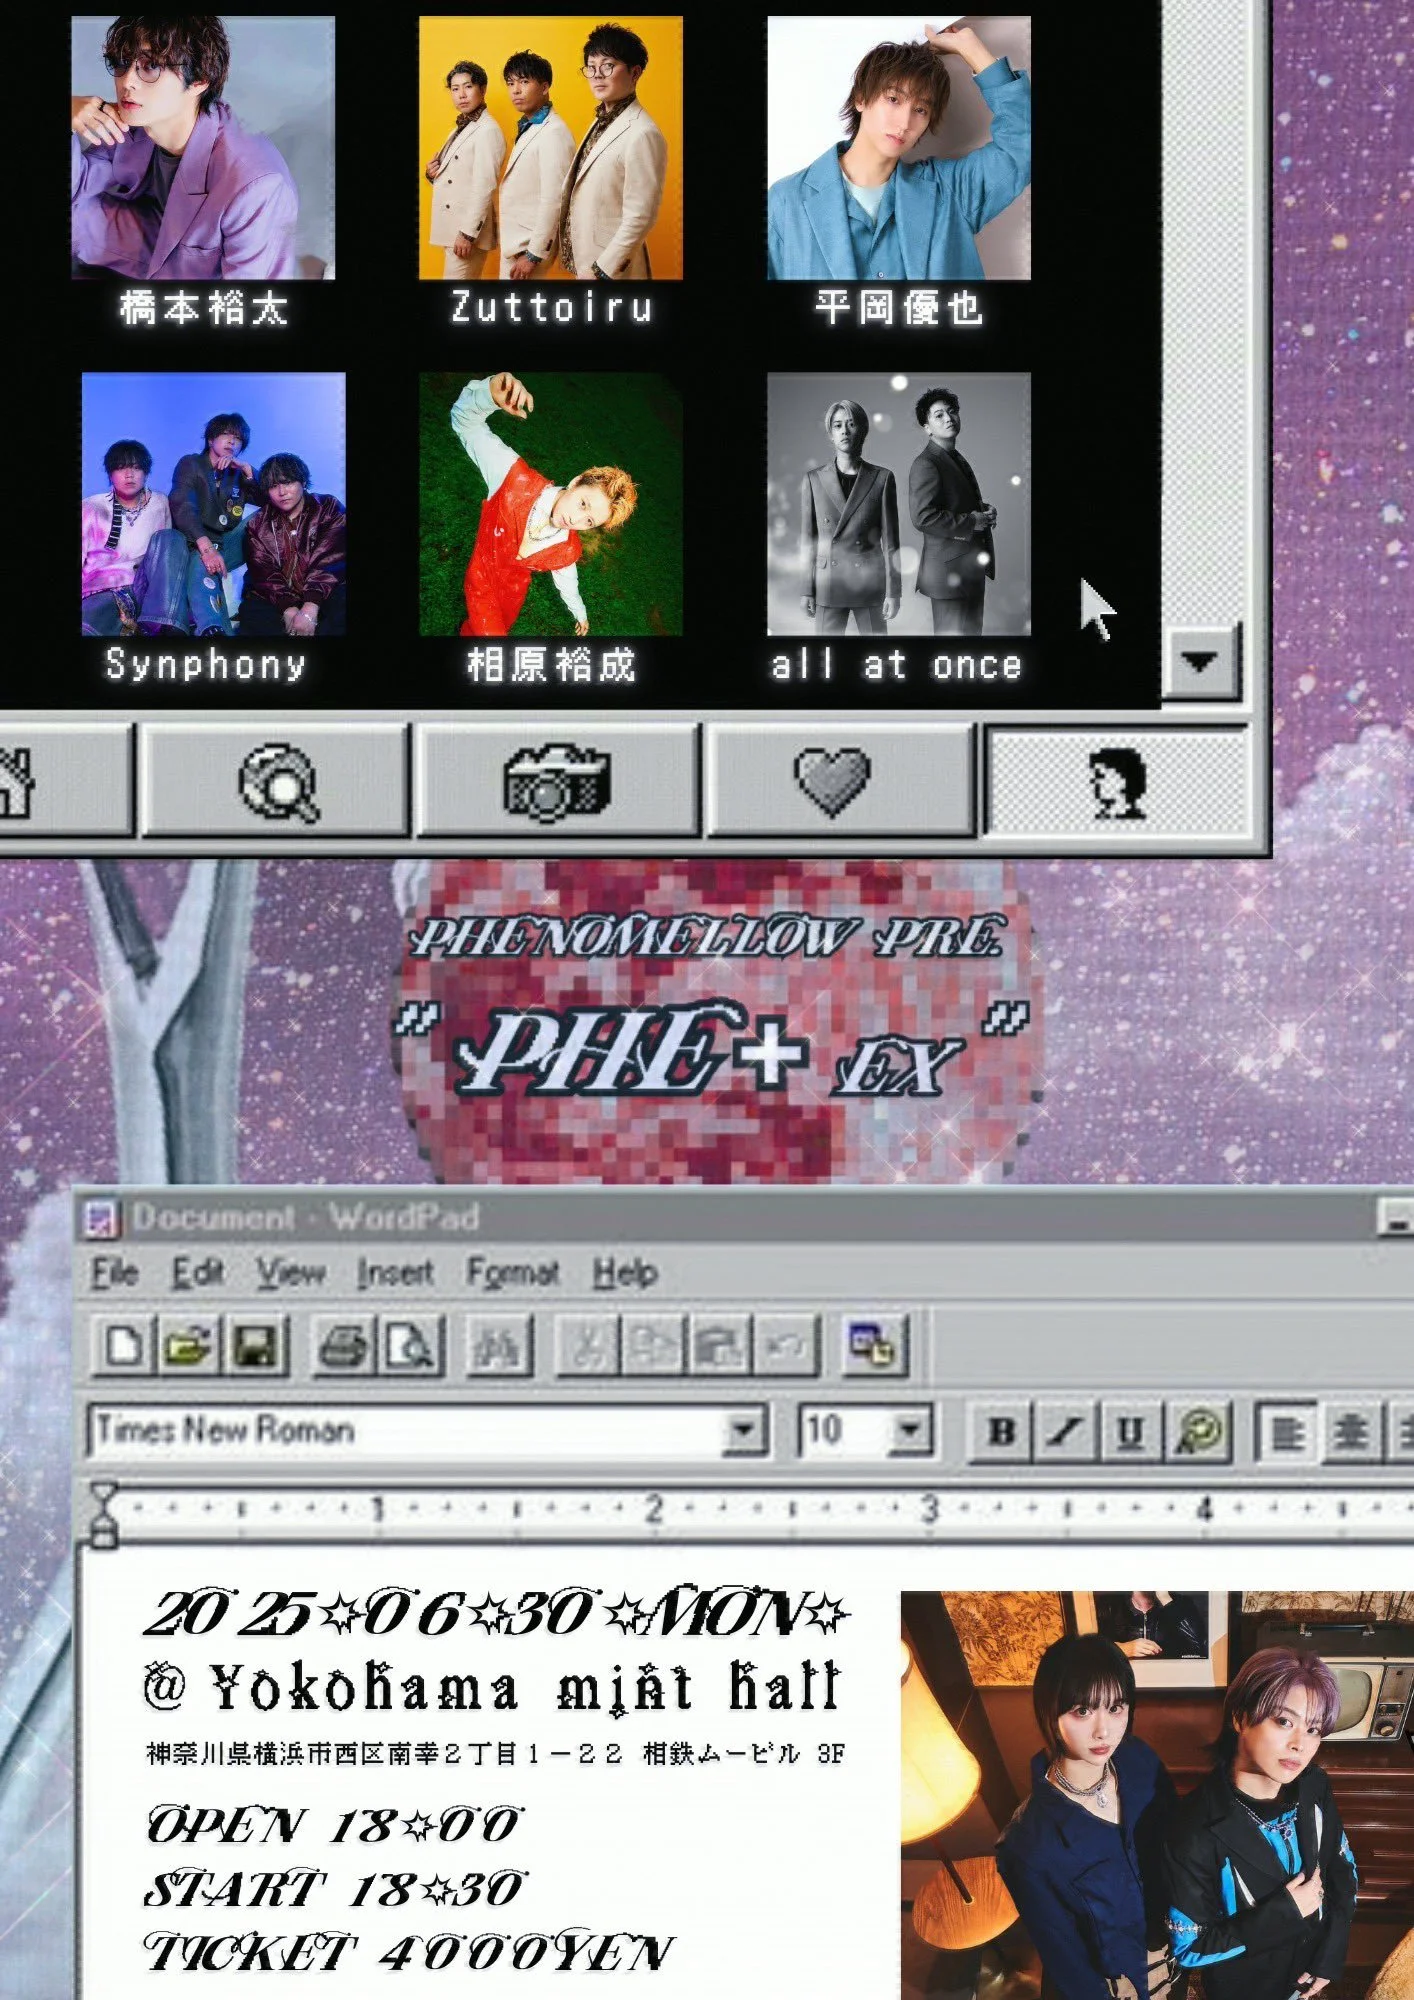Open the Format menu

pyautogui.click(x=513, y=1273)
